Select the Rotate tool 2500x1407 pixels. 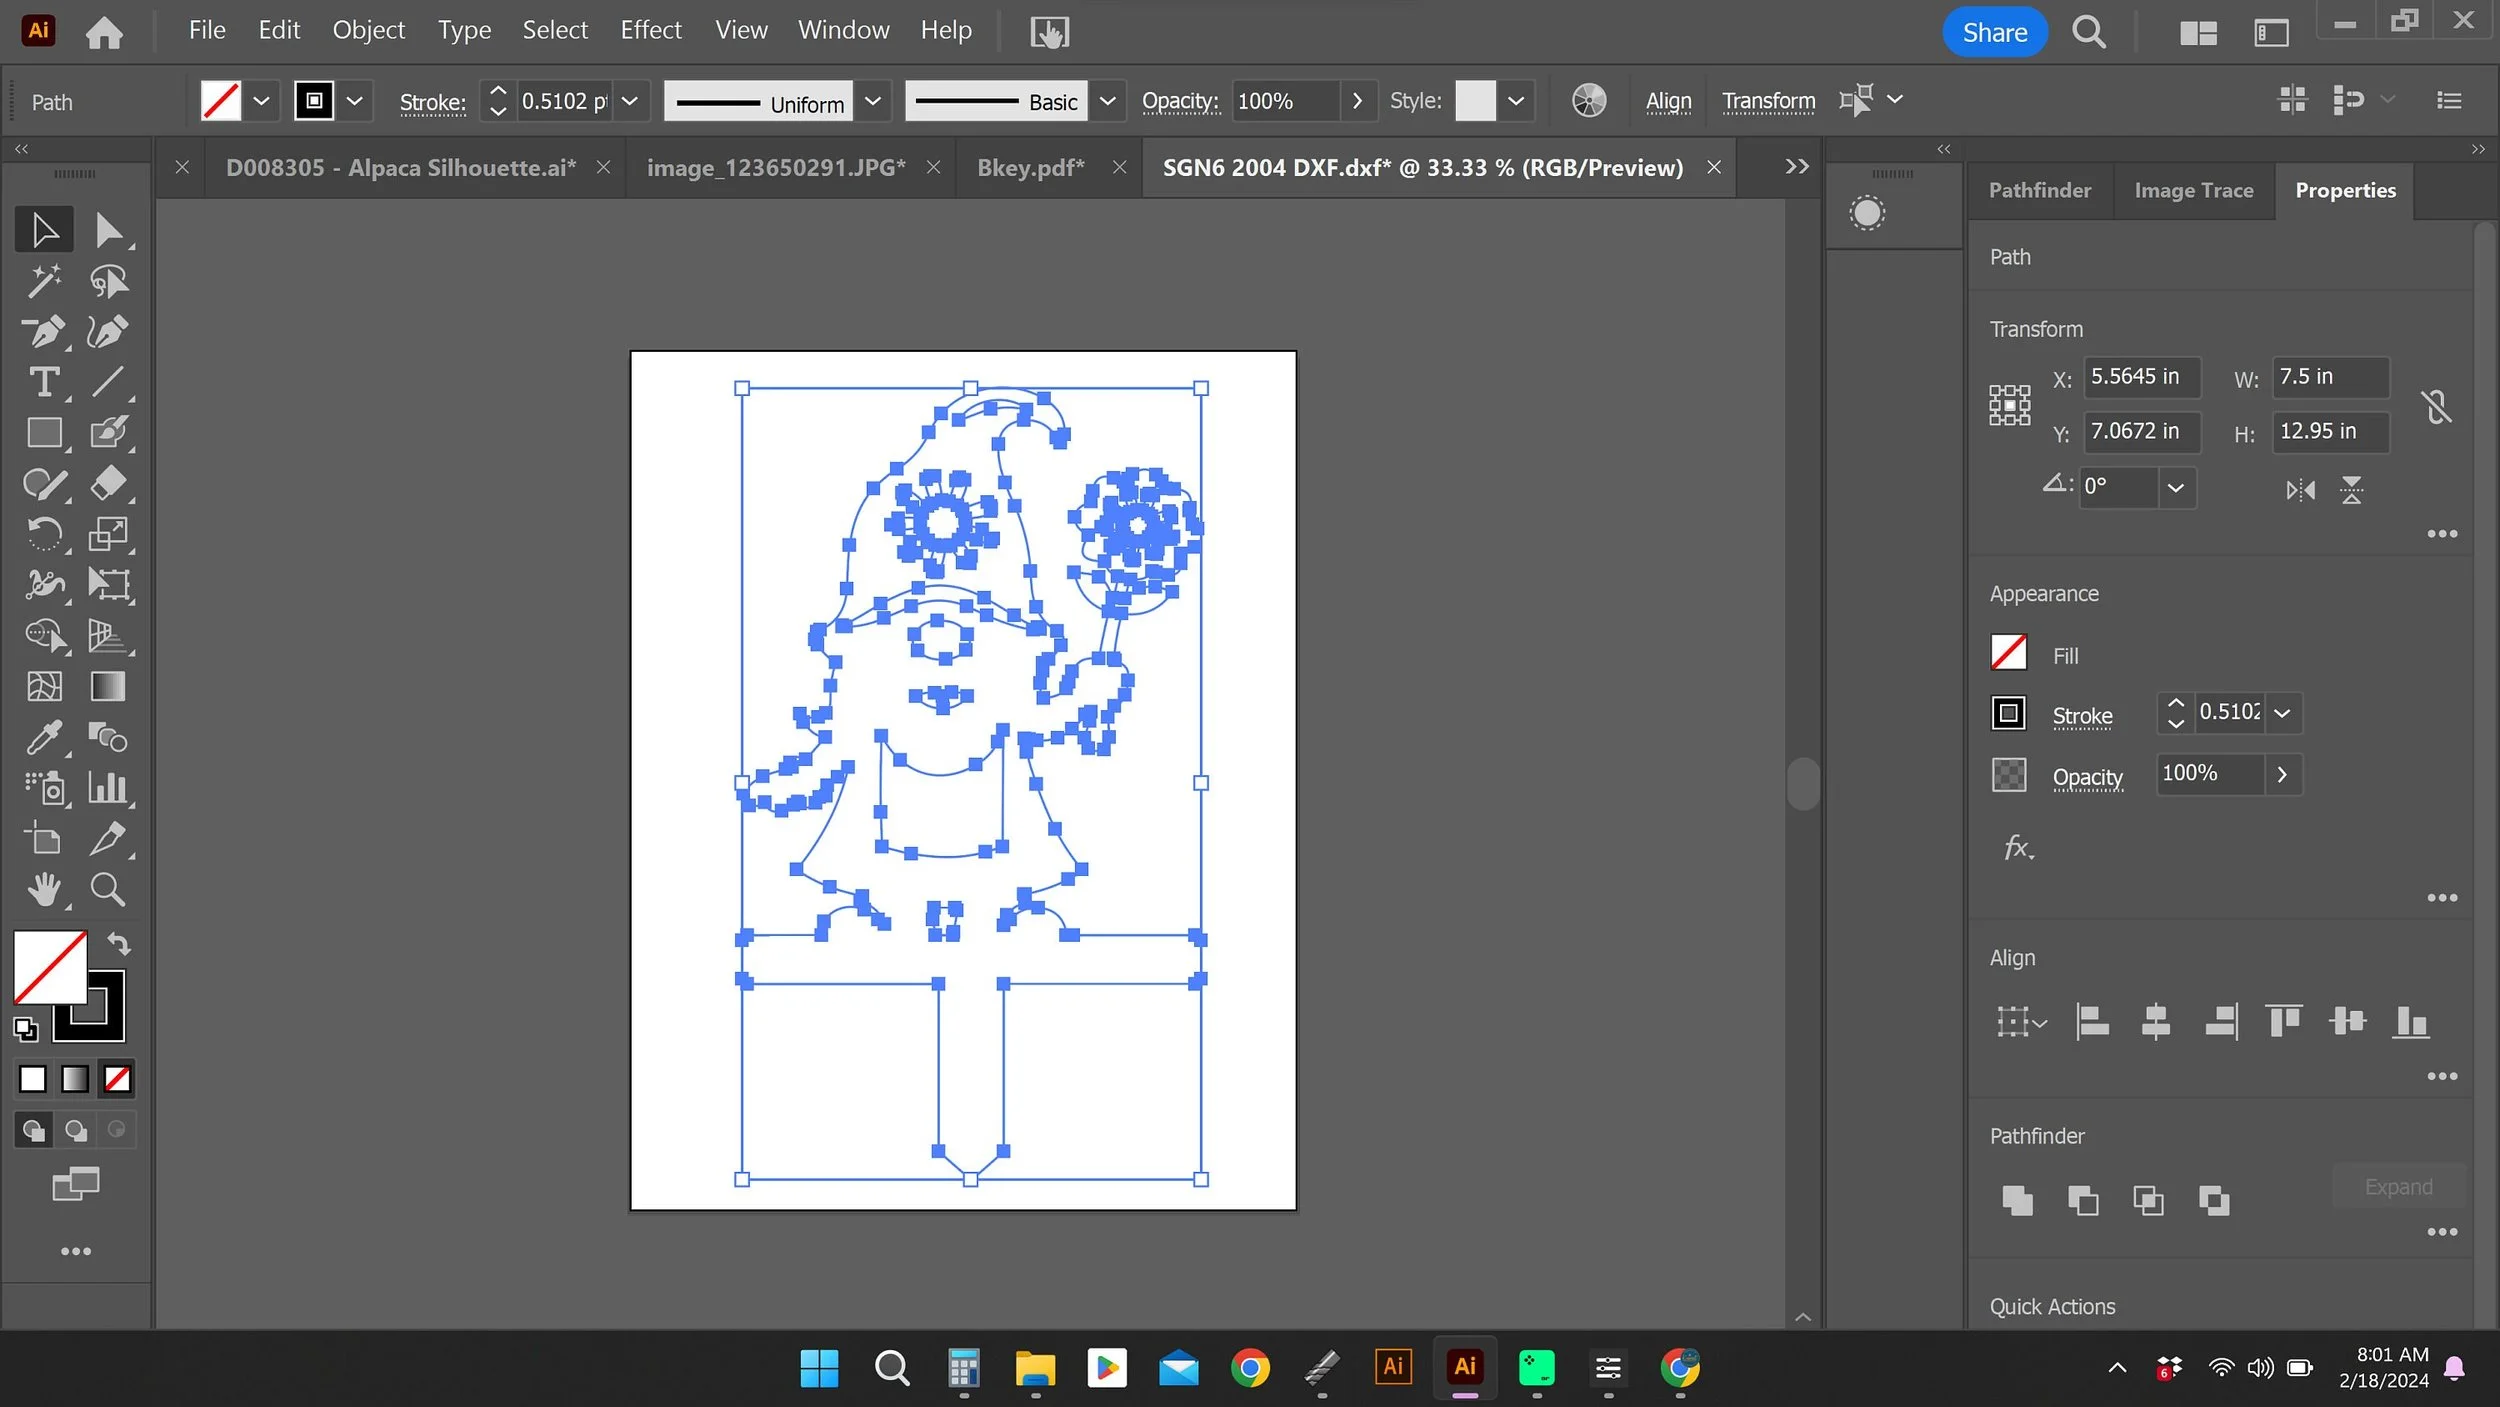pyautogui.click(x=43, y=534)
